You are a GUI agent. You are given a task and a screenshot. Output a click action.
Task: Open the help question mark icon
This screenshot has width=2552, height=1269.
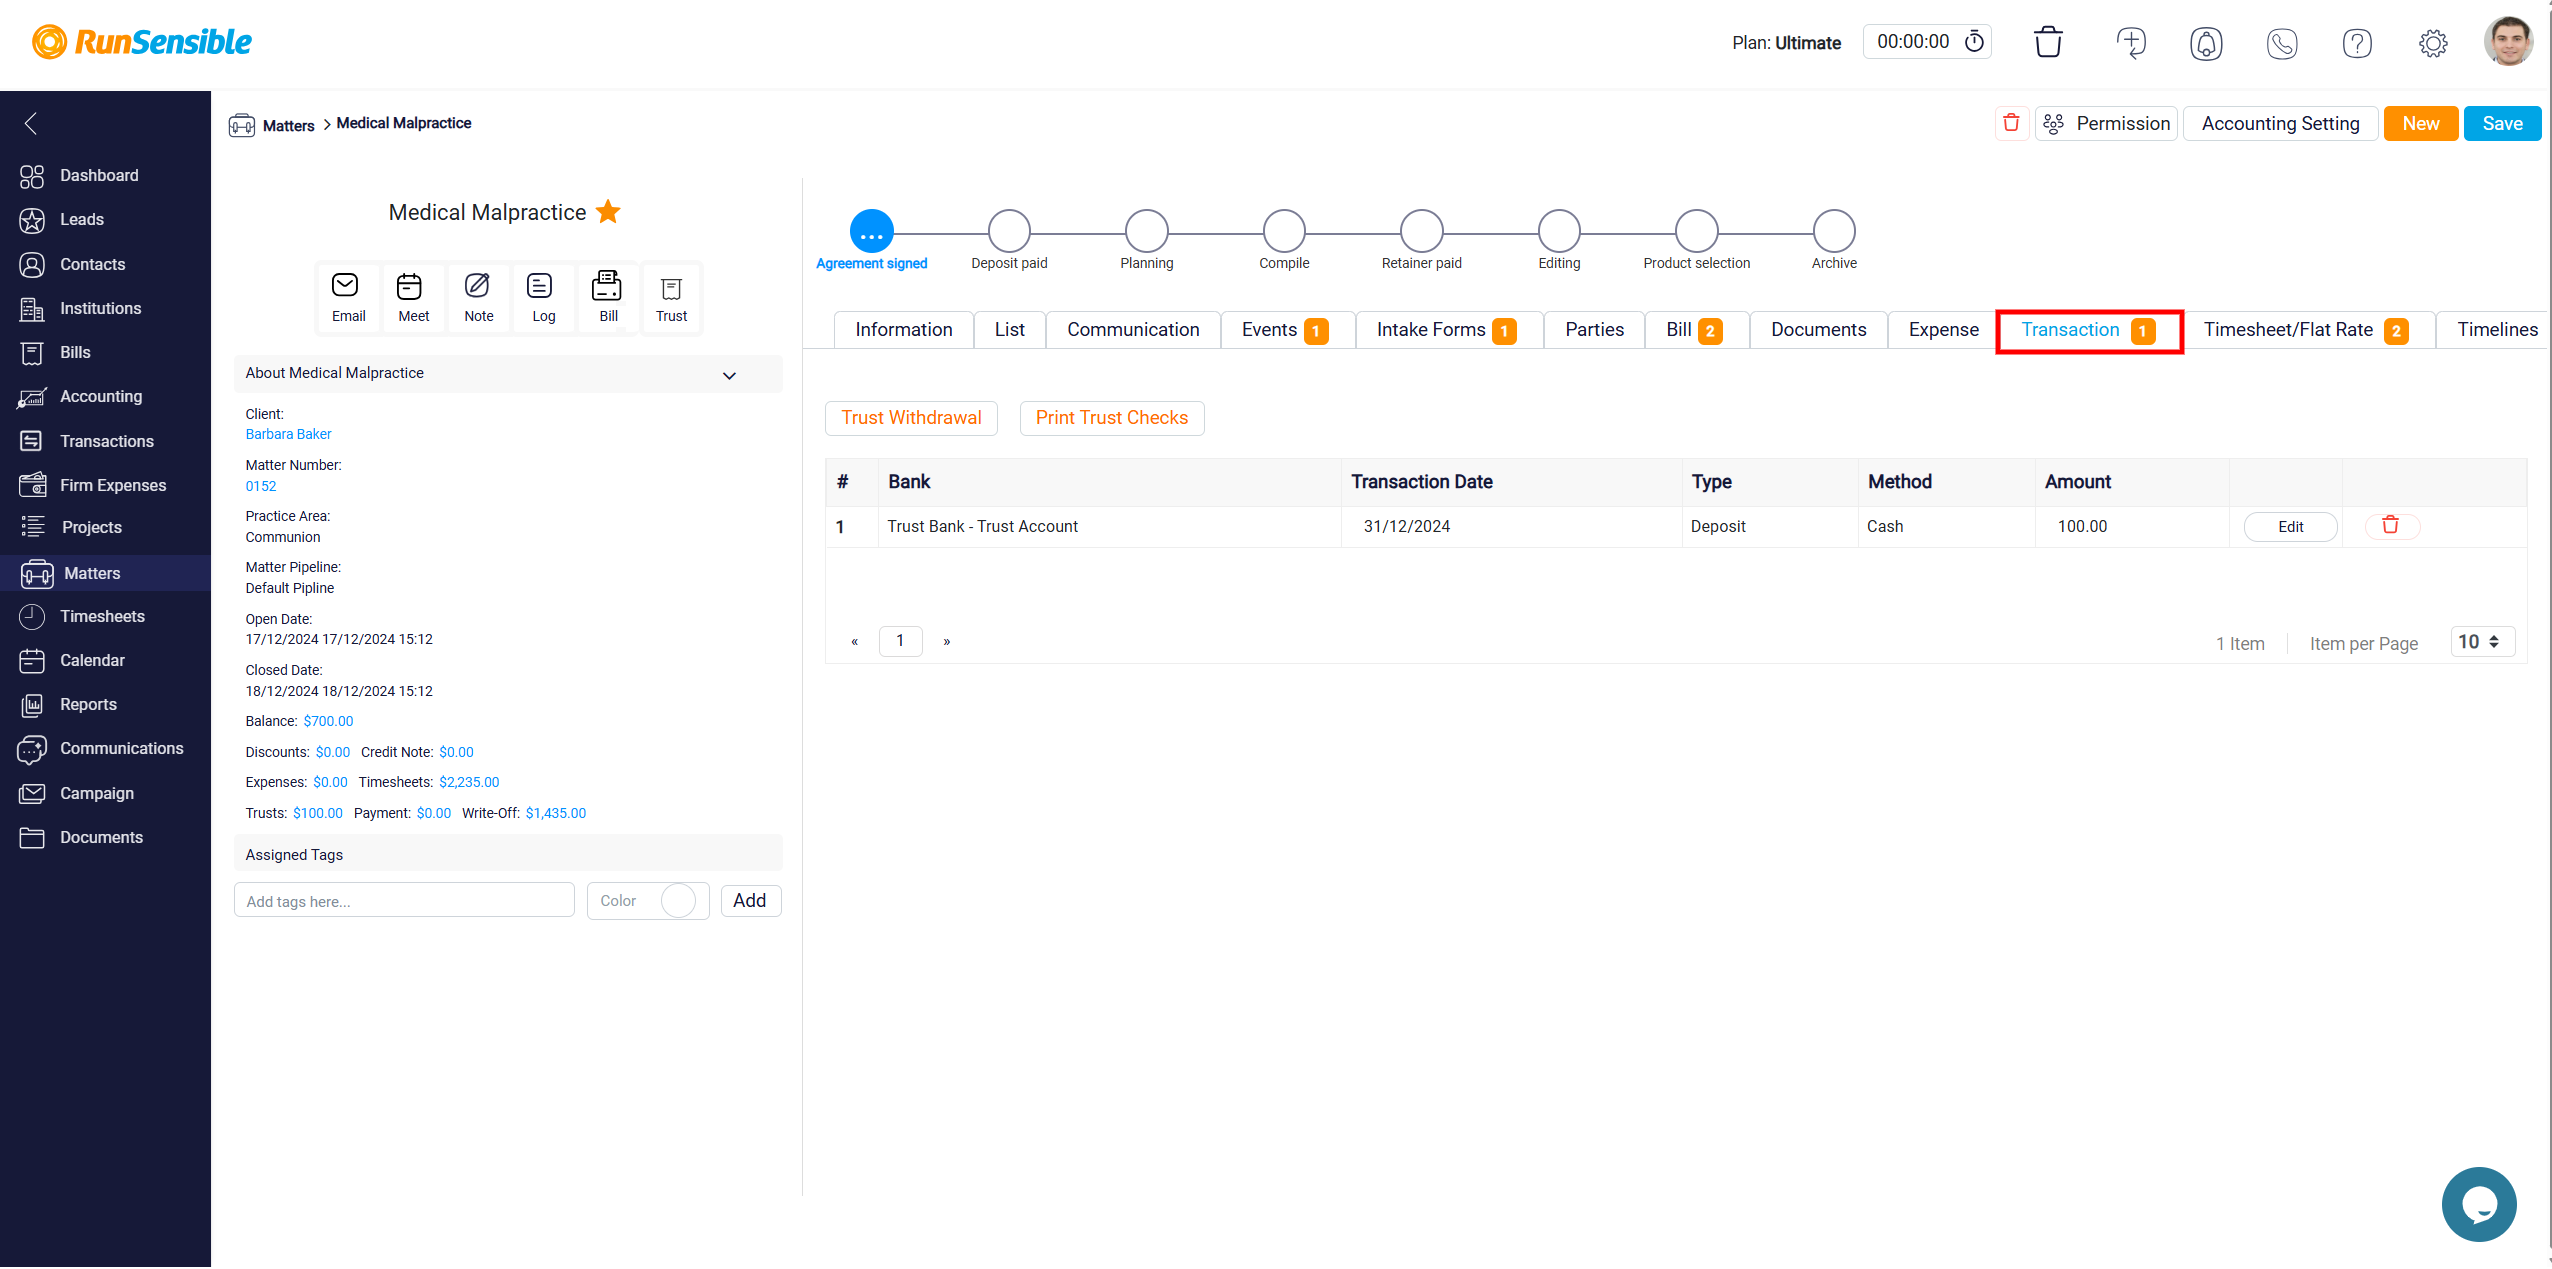[x=2357, y=43]
